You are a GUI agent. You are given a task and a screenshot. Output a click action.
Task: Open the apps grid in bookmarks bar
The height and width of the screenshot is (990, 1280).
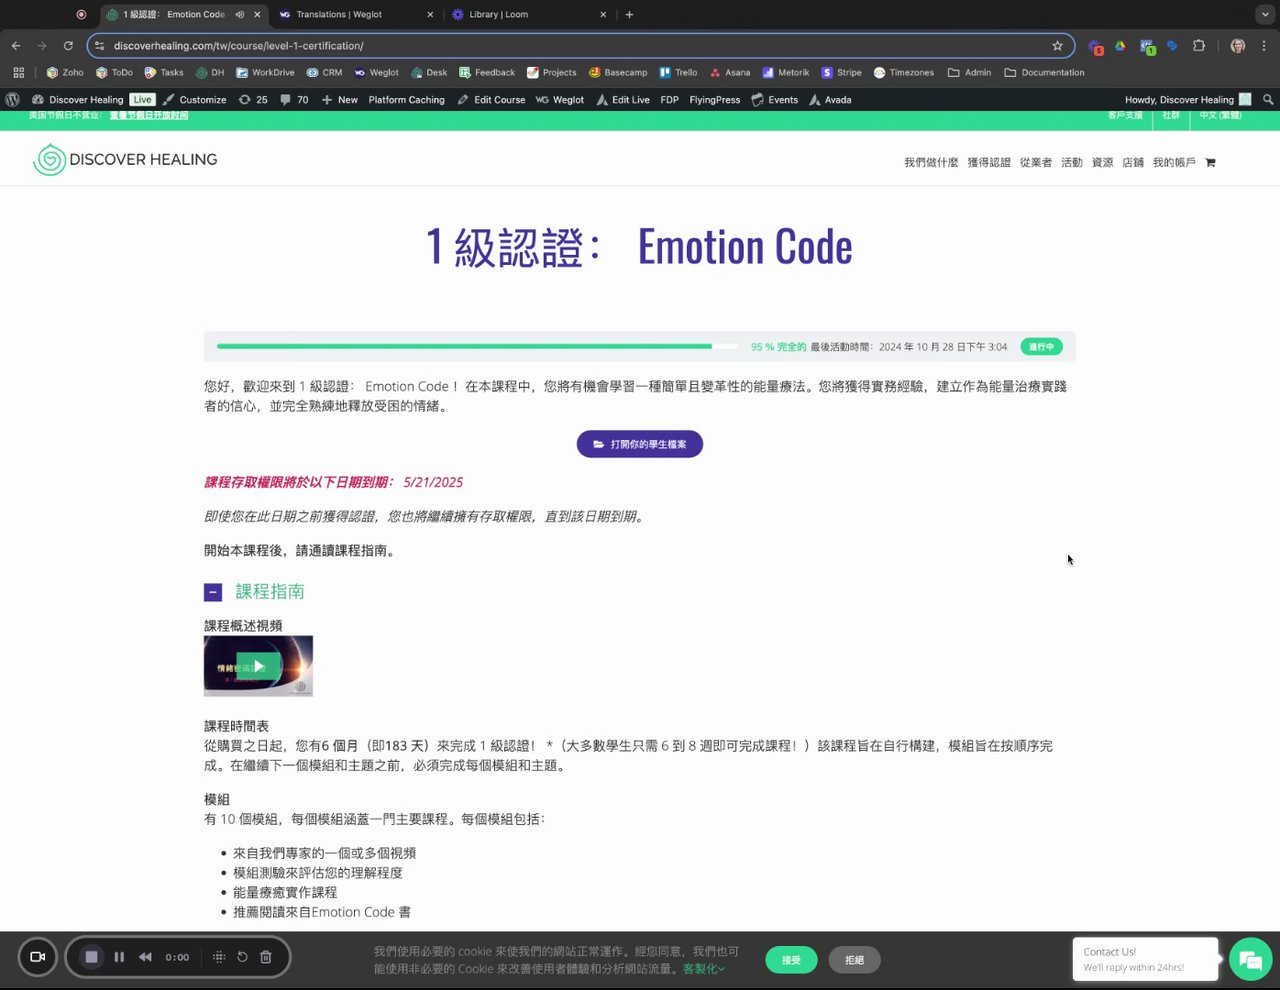(18, 72)
